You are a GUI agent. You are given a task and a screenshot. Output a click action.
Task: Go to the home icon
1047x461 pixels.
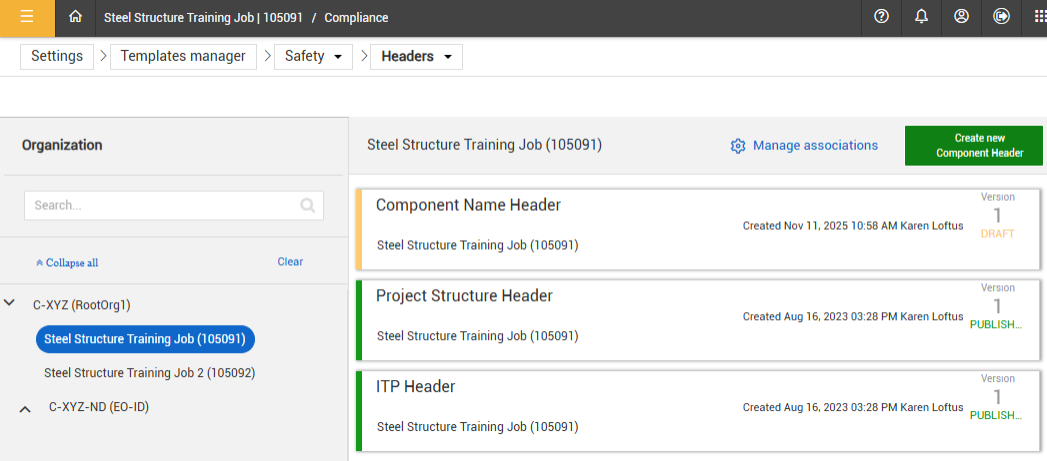click(75, 17)
